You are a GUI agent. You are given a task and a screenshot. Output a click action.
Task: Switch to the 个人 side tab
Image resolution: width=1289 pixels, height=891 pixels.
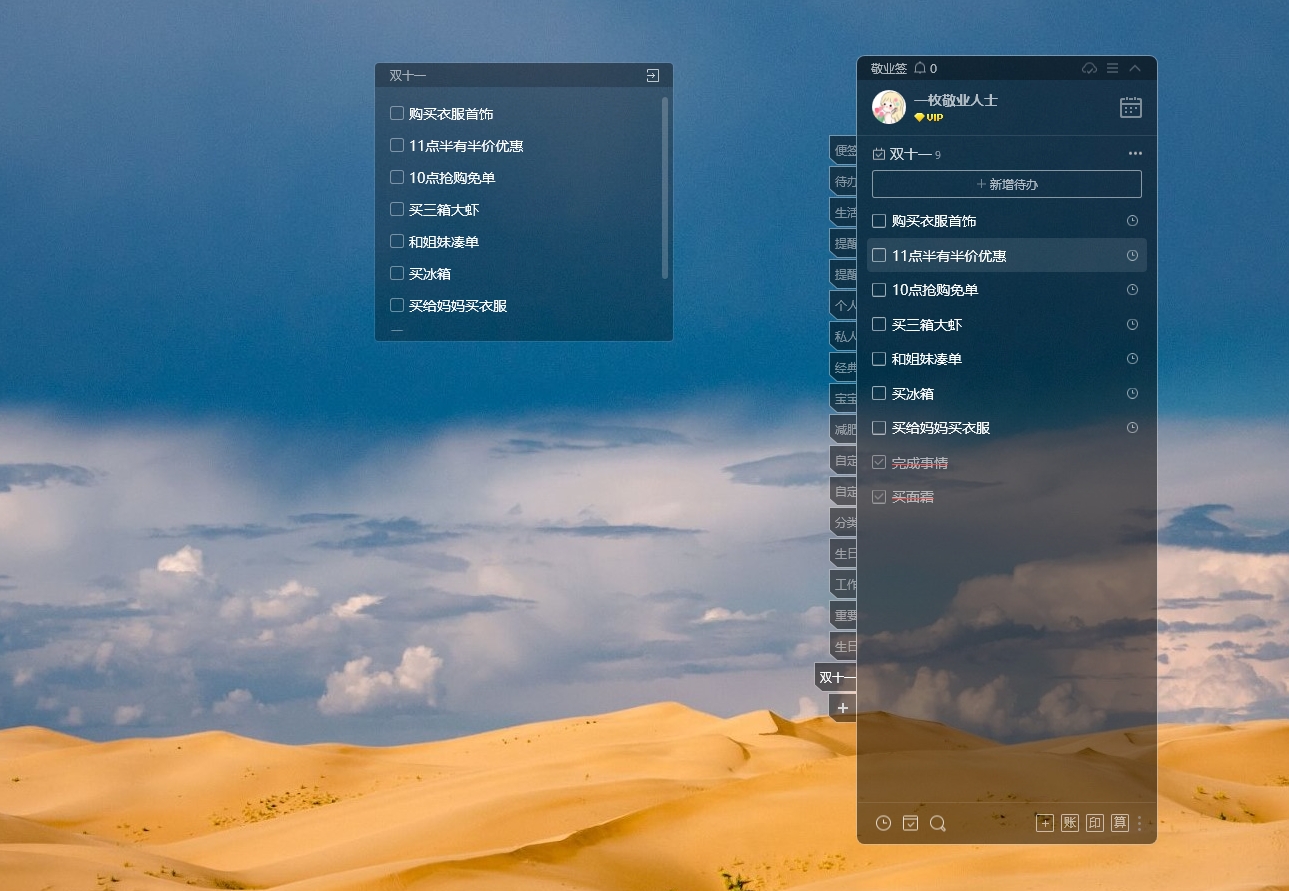[x=844, y=306]
